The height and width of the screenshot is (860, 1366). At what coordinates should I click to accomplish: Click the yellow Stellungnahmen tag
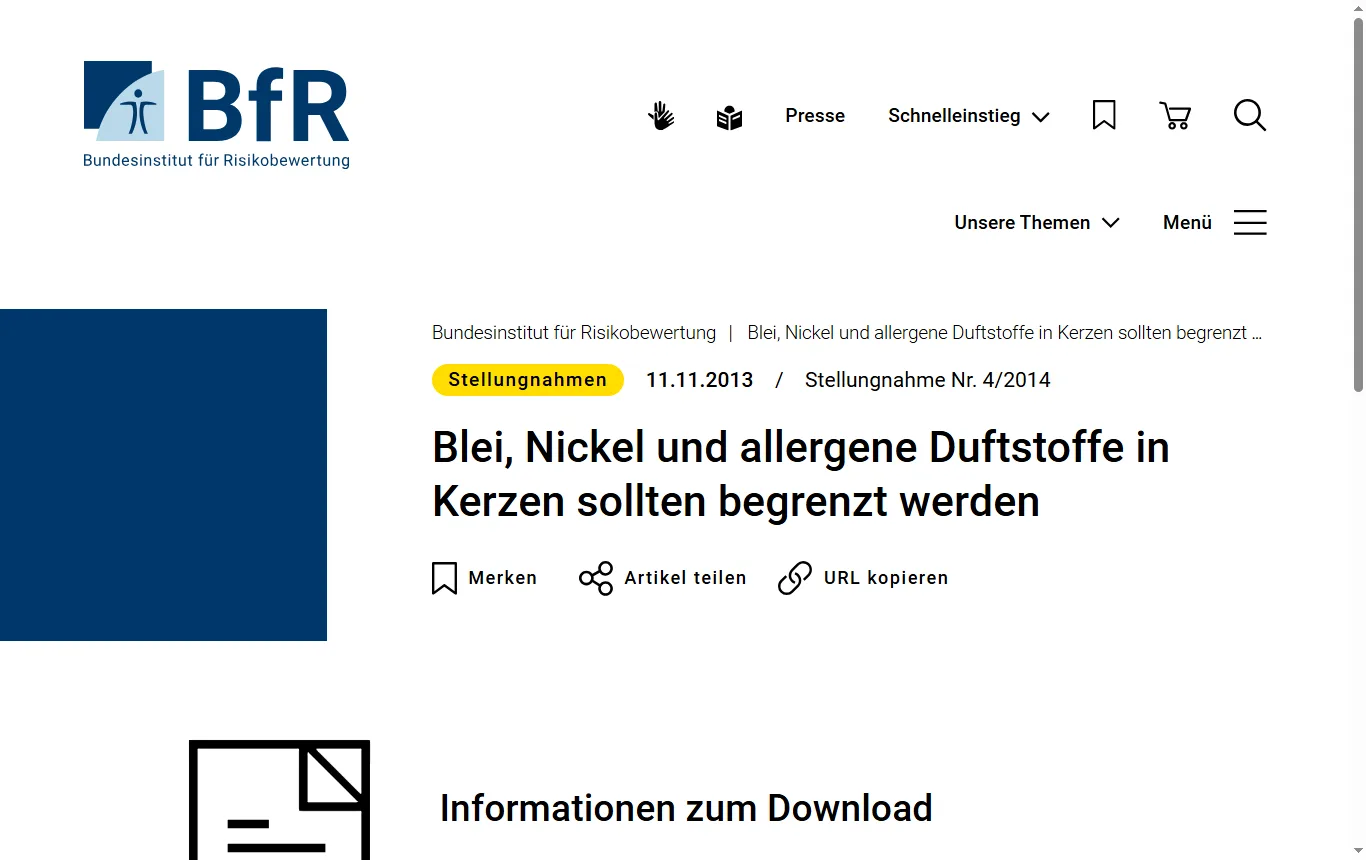[528, 380]
